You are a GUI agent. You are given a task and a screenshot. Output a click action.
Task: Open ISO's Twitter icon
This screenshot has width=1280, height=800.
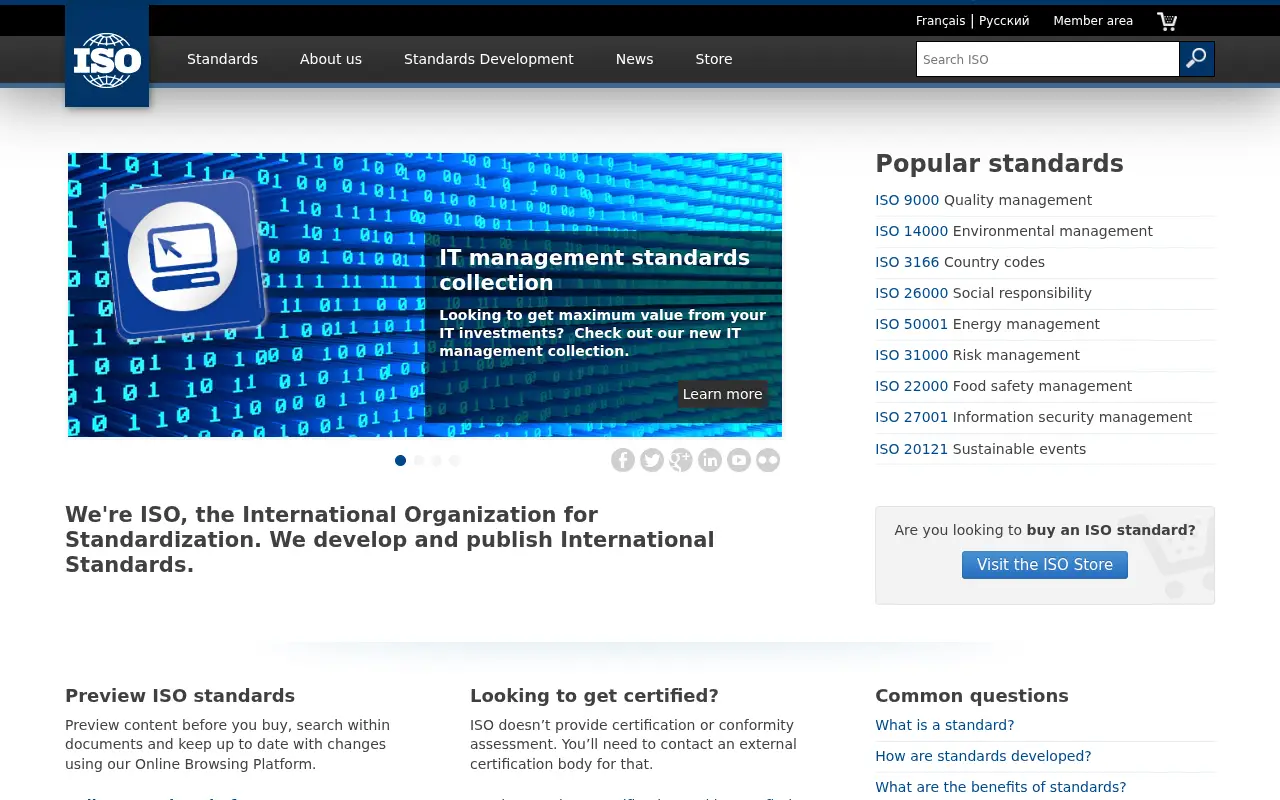pyautogui.click(x=652, y=460)
